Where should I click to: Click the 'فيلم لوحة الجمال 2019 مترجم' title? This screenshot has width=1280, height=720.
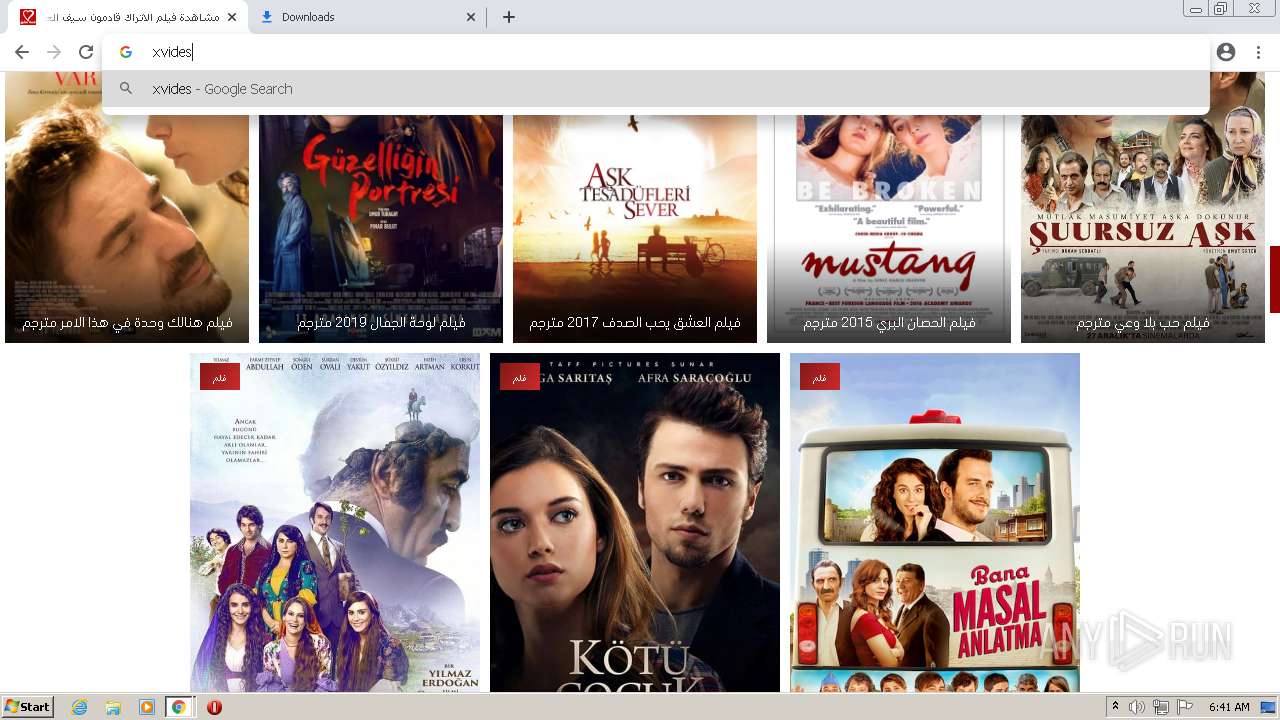[381, 323]
